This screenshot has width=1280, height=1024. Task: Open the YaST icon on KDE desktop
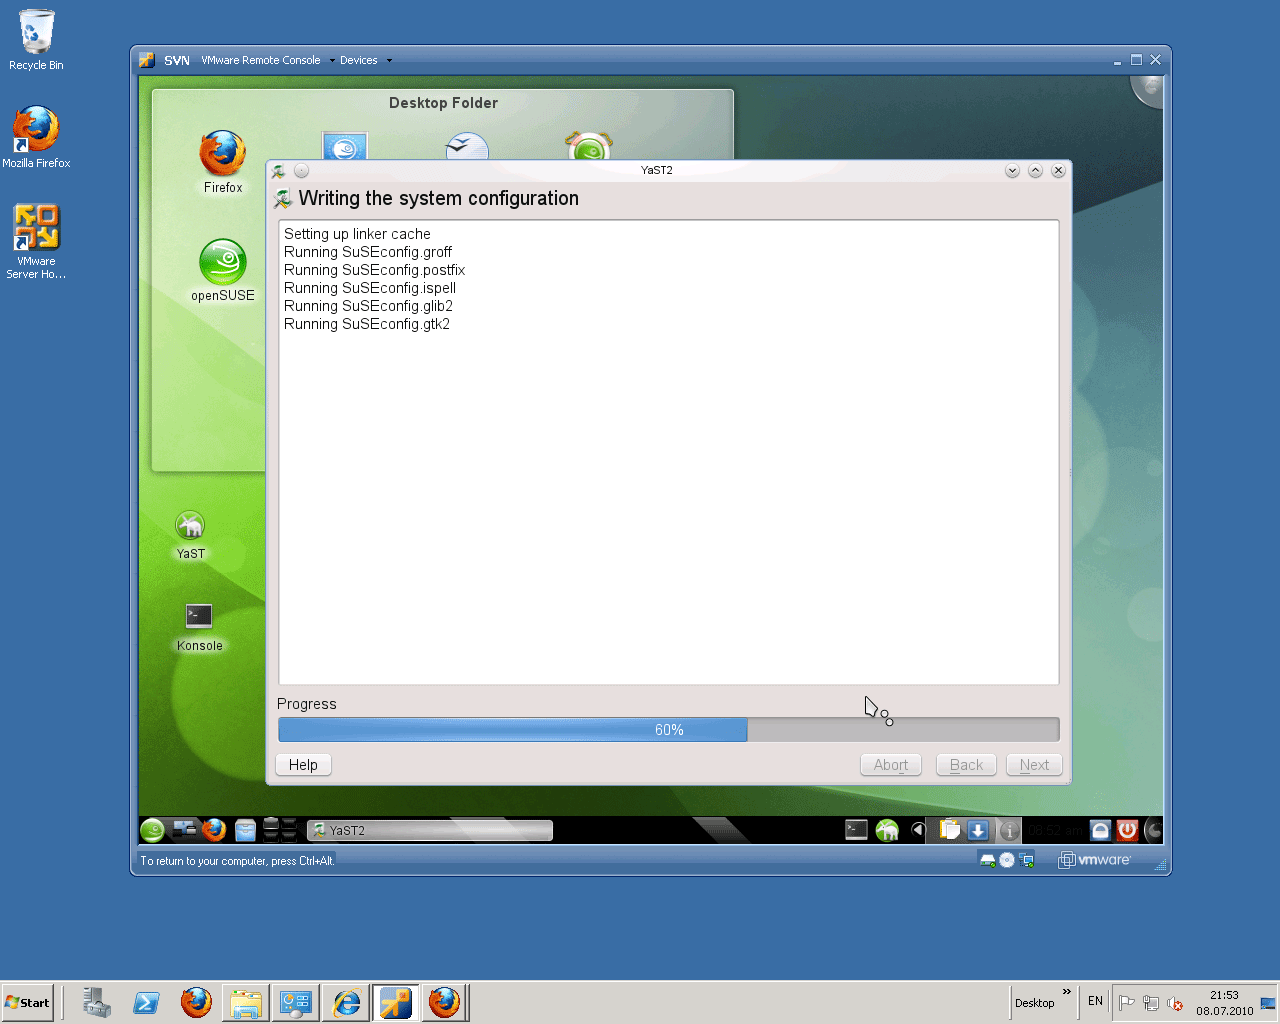(x=190, y=535)
